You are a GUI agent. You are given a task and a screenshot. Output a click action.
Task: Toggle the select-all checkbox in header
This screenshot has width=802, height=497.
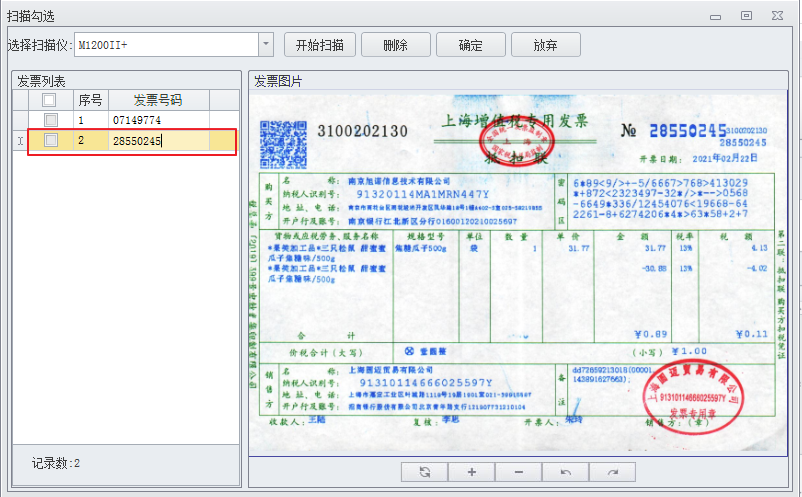(x=49, y=100)
